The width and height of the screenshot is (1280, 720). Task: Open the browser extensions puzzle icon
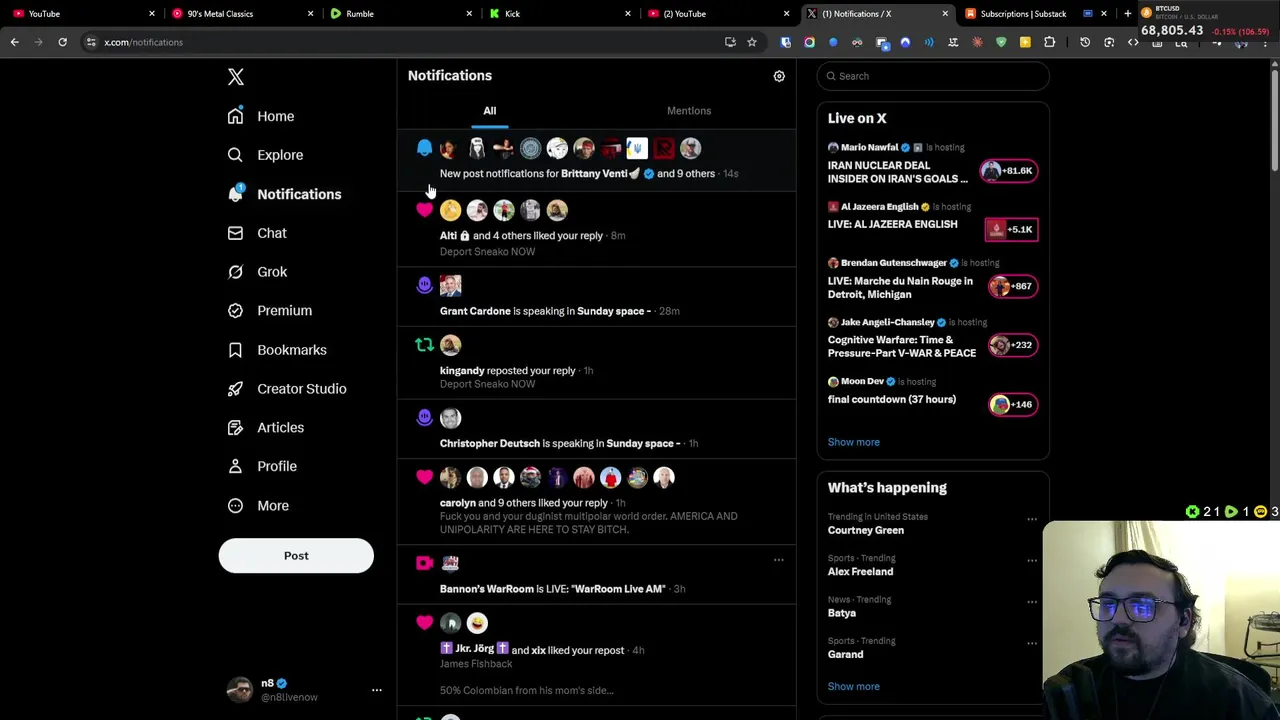coord(1050,42)
